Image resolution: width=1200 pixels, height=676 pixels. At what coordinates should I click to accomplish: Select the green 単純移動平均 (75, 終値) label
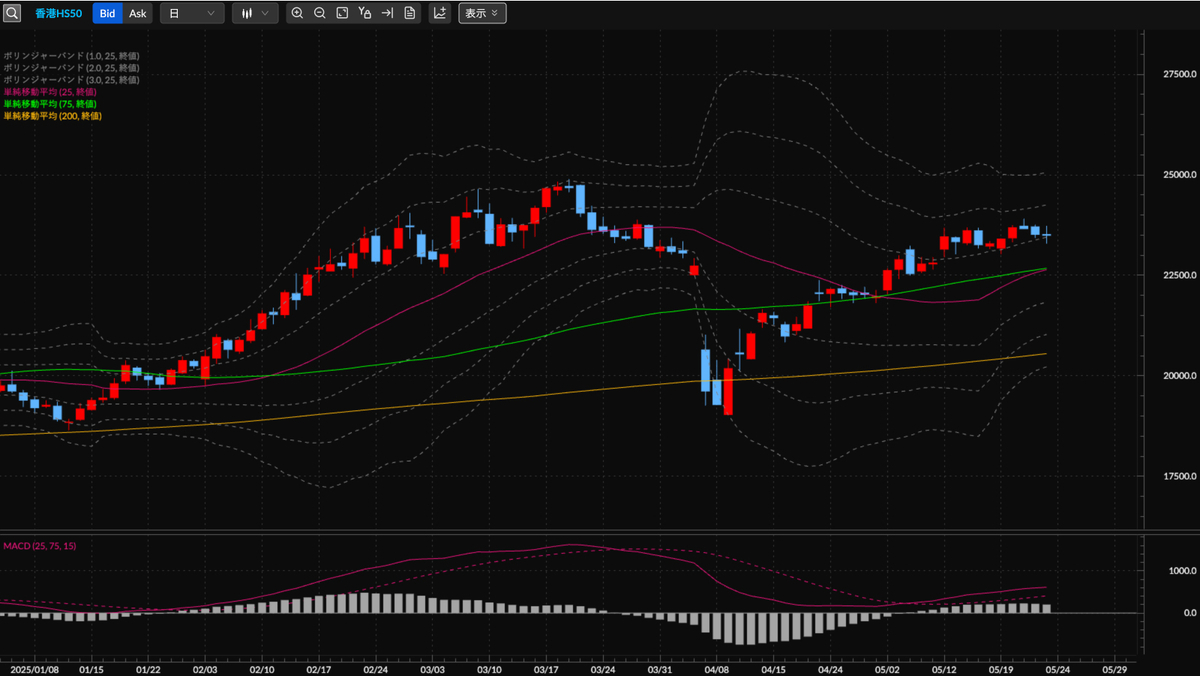pos(50,104)
